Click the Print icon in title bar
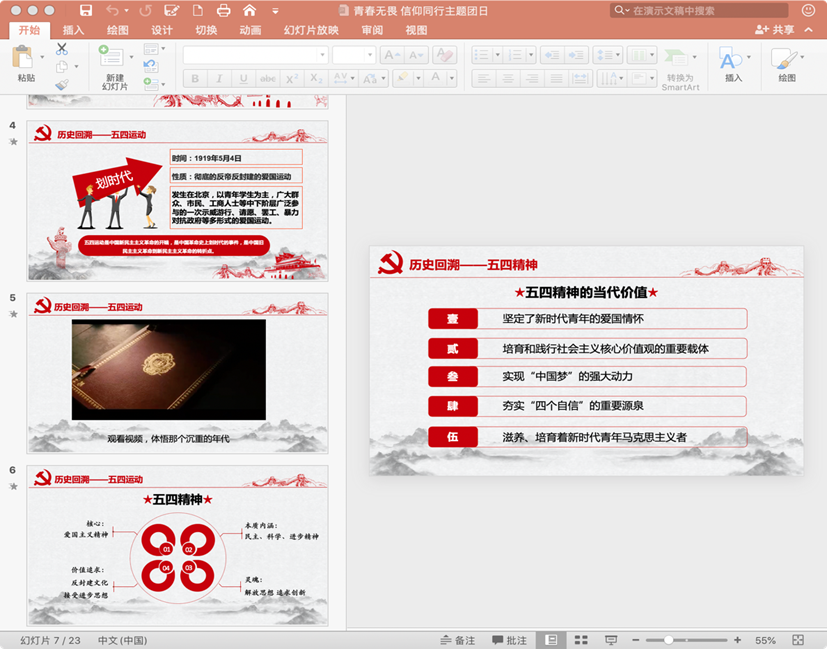The height and width of the screenshot is (649, 827). [x=223, y=10]
